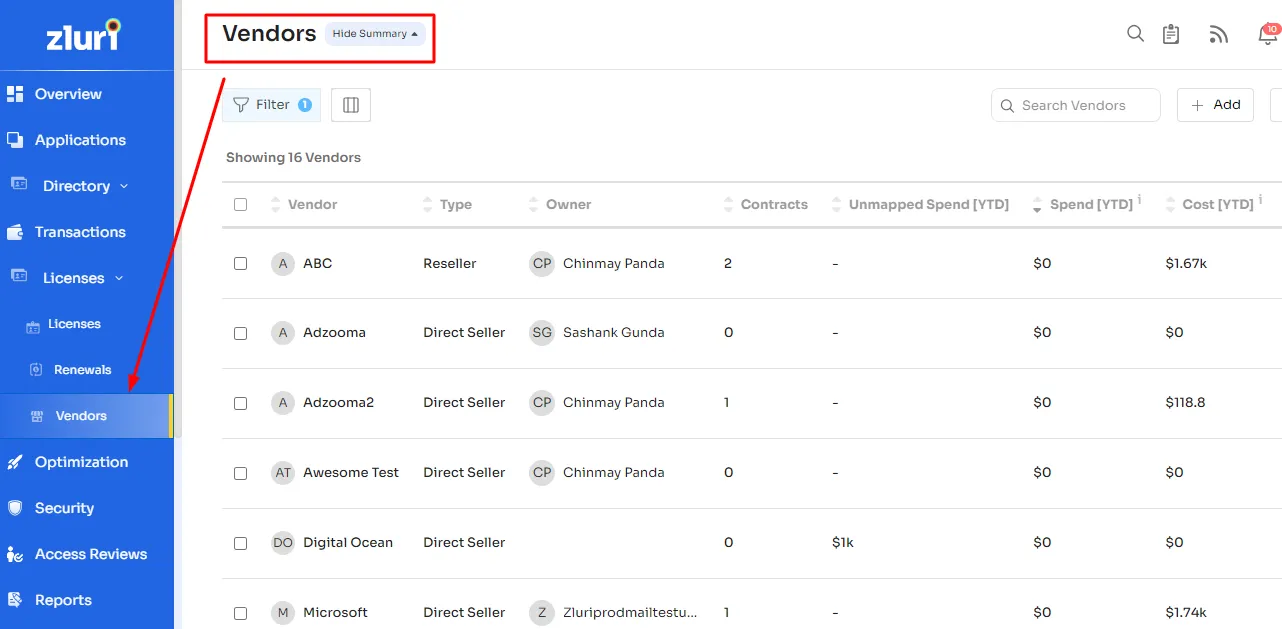
Task: Open the clipboard tasks icon
Action: tap(1171, 34)
